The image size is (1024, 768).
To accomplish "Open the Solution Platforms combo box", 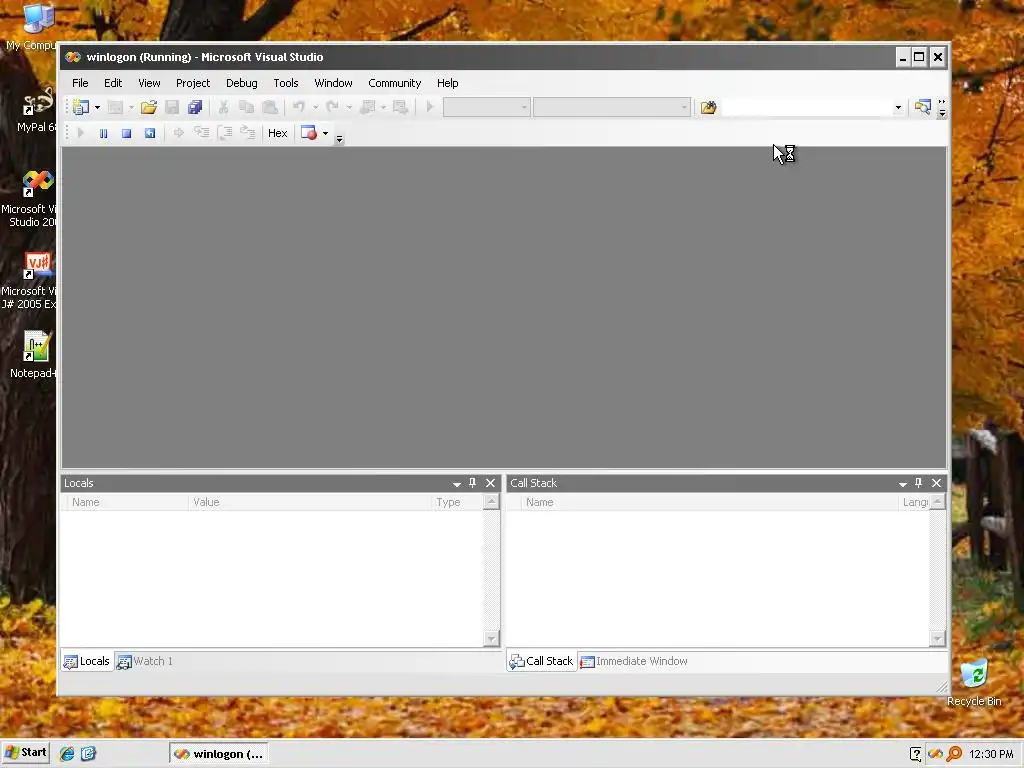I will point(611,107).
